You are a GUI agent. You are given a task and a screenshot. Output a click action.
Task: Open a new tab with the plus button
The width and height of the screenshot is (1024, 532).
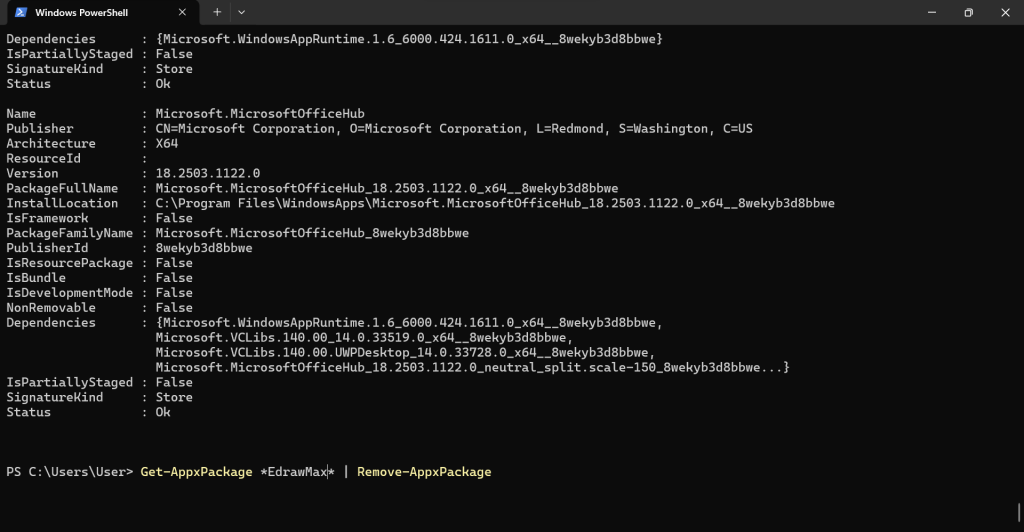pyautogui.click(x=217, y=12)
